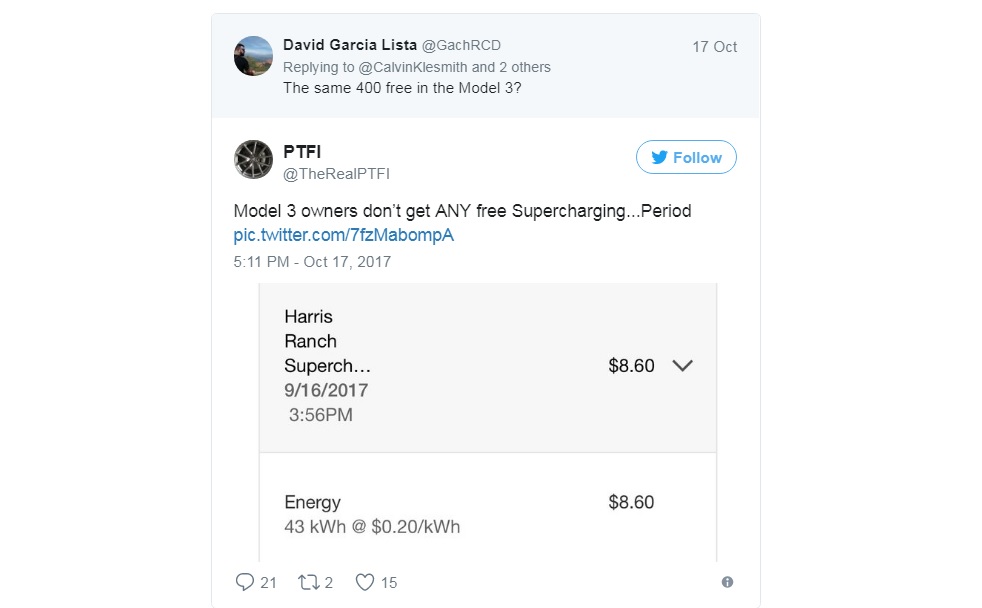Screen dimensions: 982x608
Task: Like the tweet with heart icon
Action: pyautogui.click(x=365, y=582)
